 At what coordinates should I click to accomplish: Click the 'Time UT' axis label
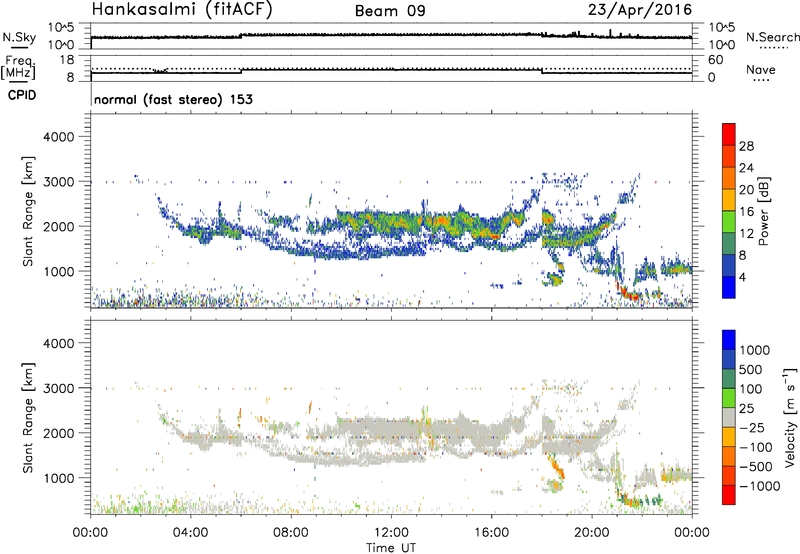391,548
